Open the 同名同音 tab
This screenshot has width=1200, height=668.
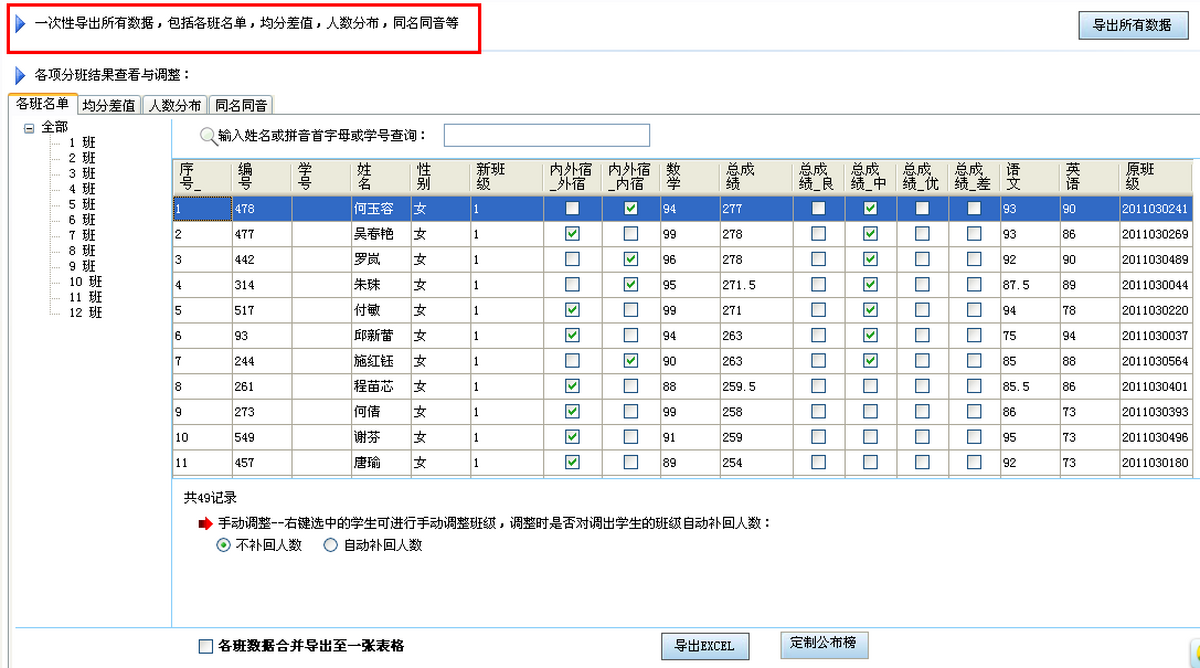tap(241, 105)
